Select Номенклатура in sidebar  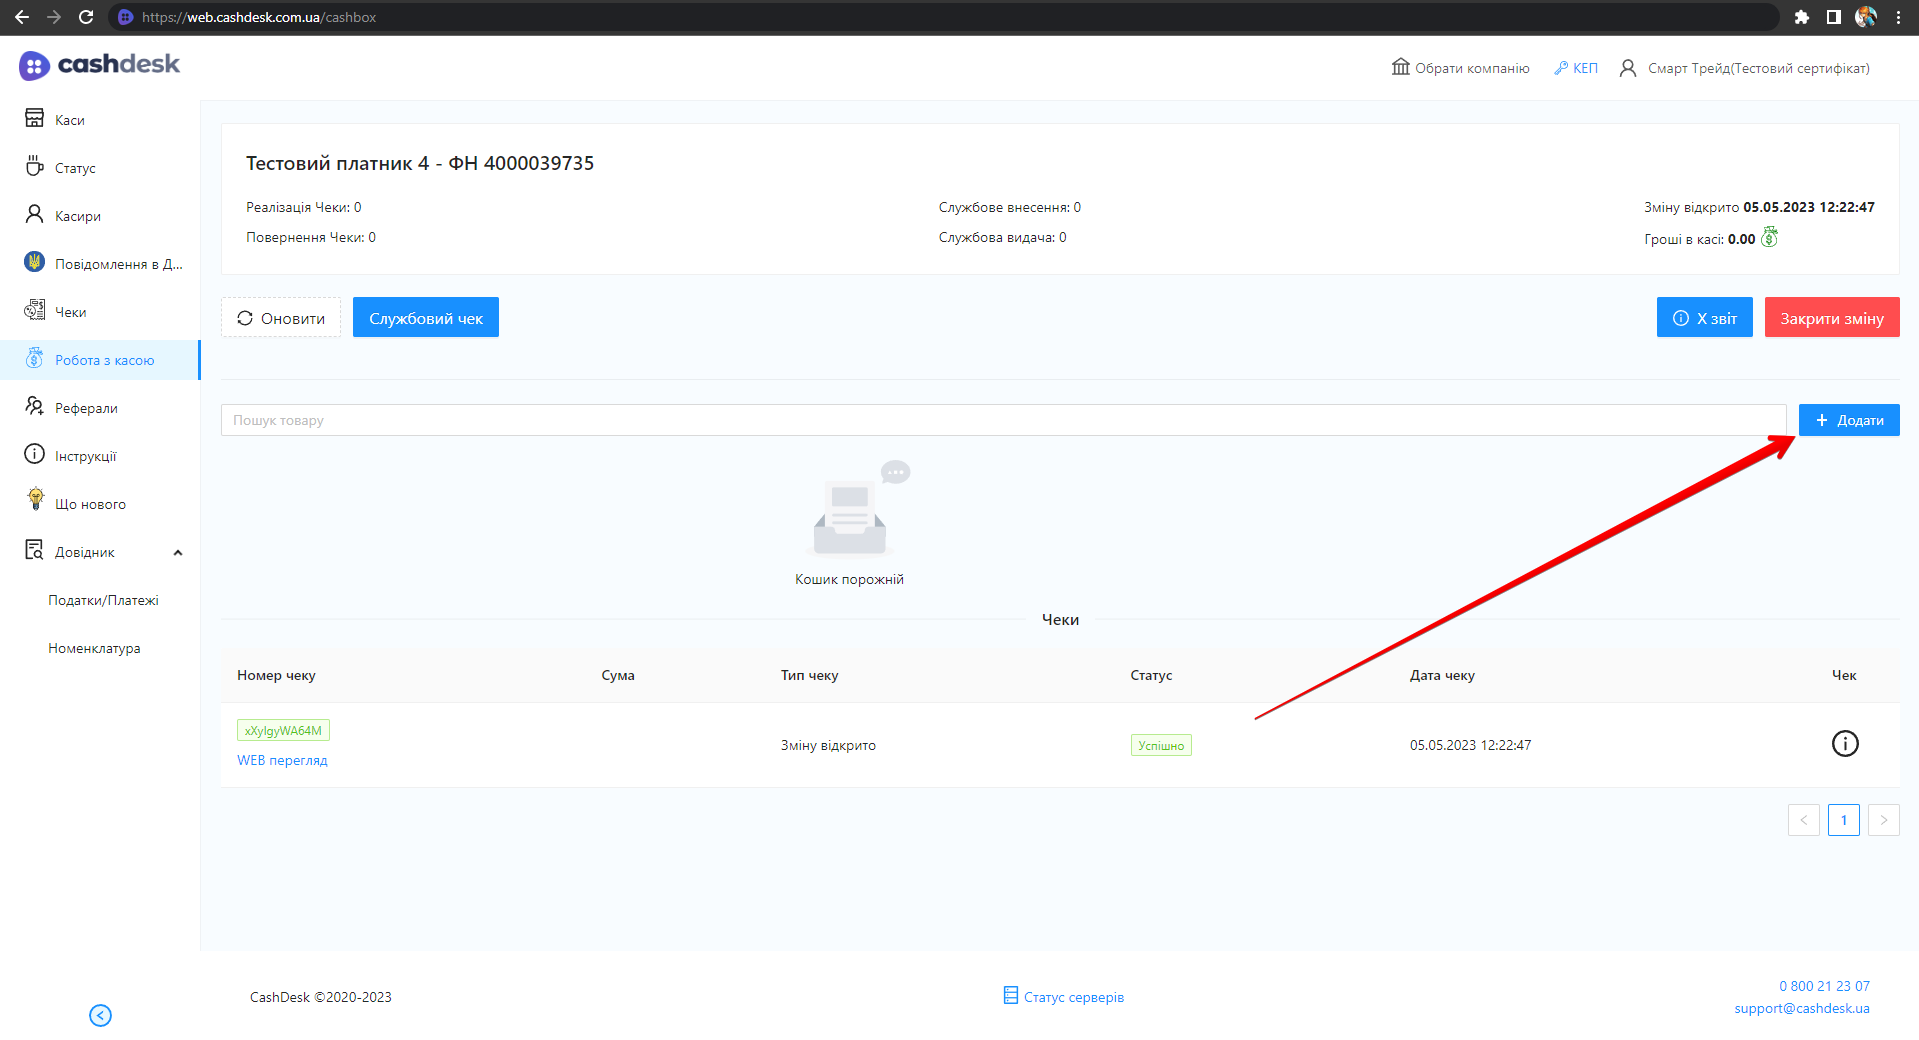[x=94, y=648]
